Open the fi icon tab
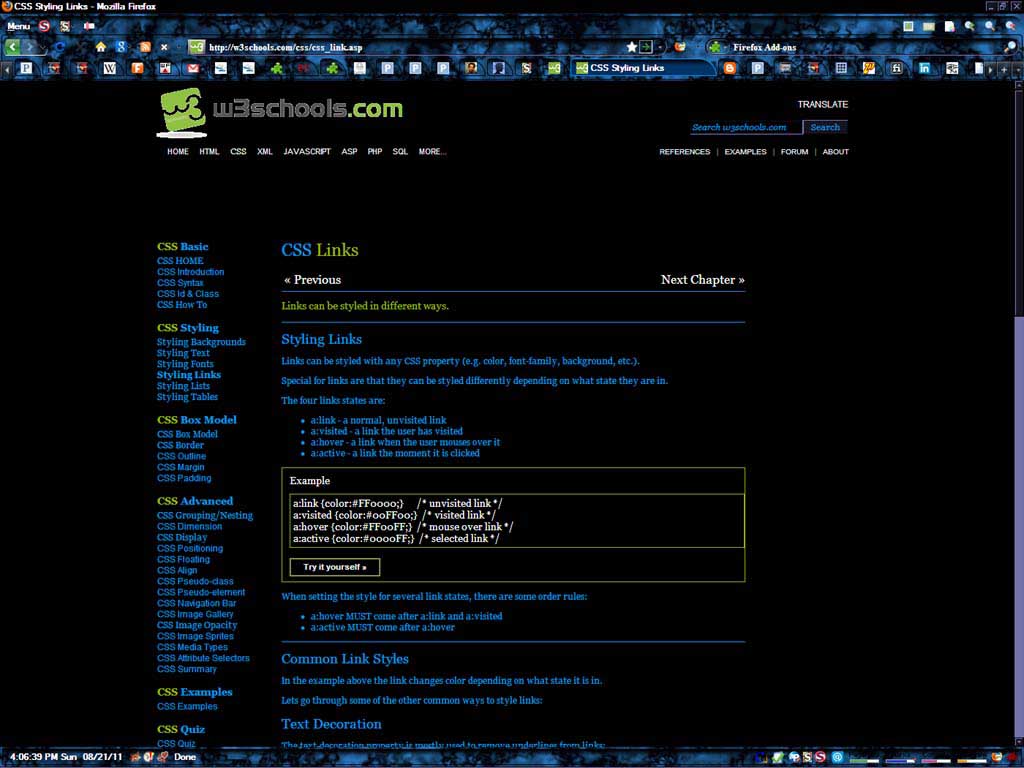The height and width of the screenshot is (768, 1024). [897, 68]
